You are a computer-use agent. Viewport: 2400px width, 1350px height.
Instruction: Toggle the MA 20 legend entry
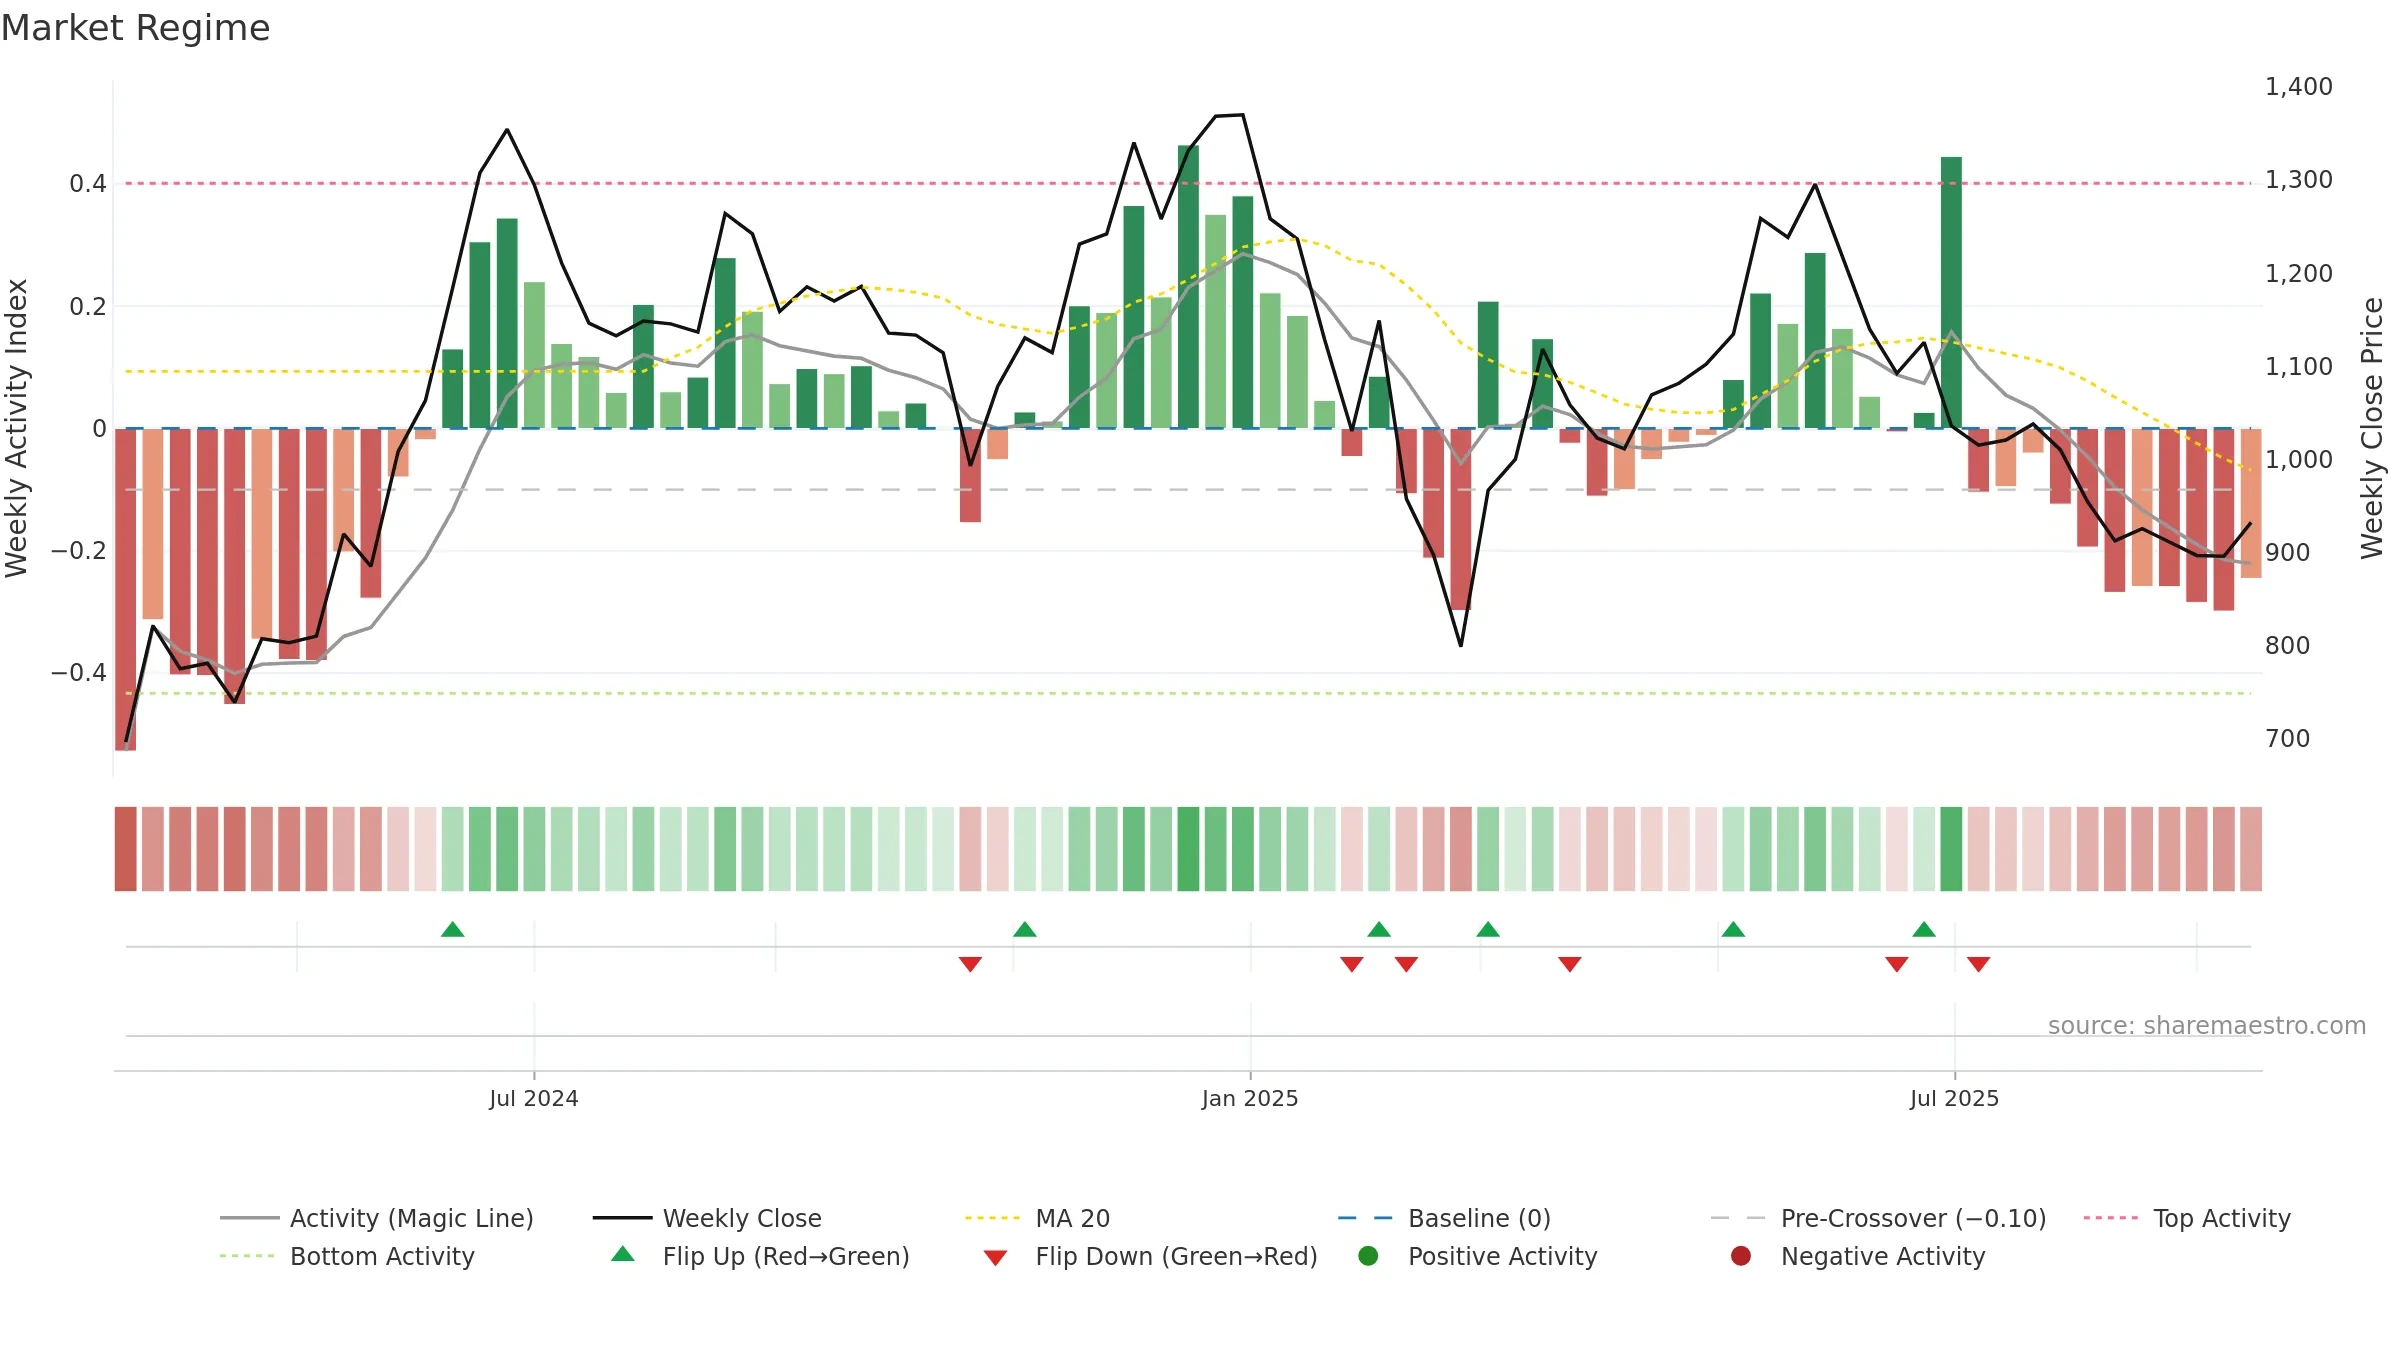click(x=1037, y=1218)
